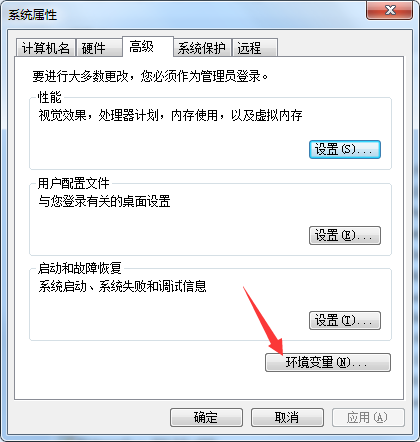
Task: Click the 启动和故障恢复 group label
Action: pyautogui.click(x=79, y=268)
